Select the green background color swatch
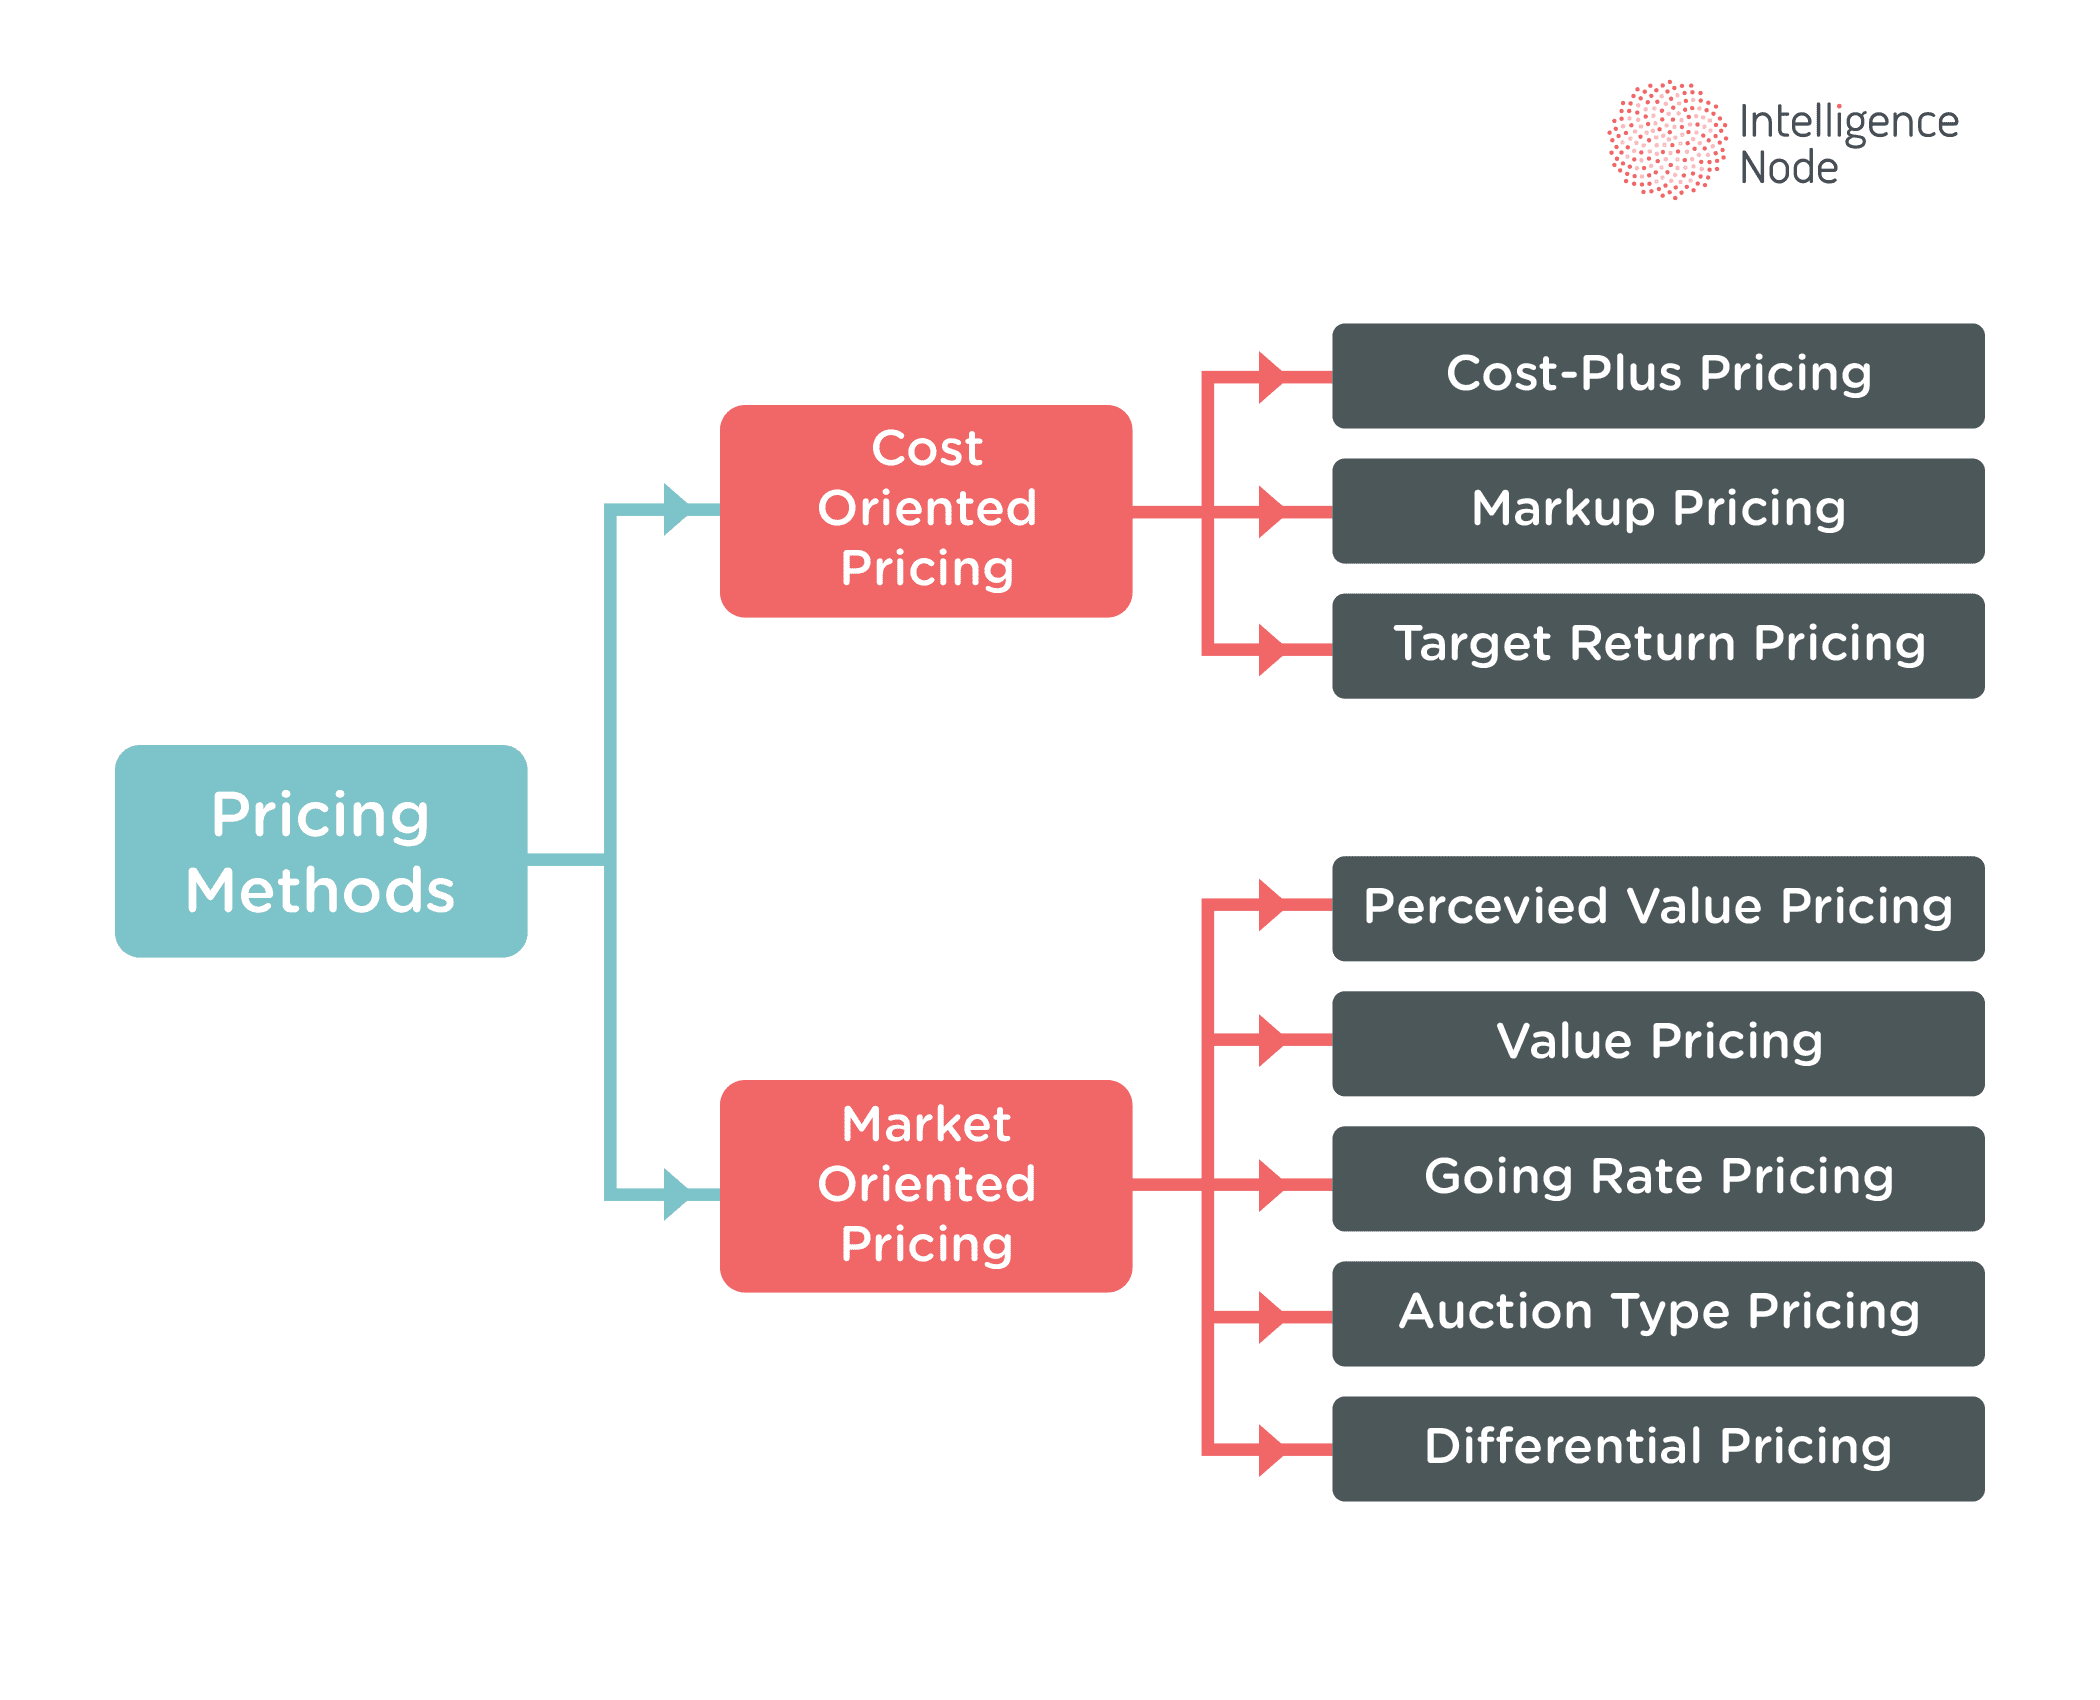Image resolution: width=2100 pixels, height=1700 pixels. tap(173, 173)
